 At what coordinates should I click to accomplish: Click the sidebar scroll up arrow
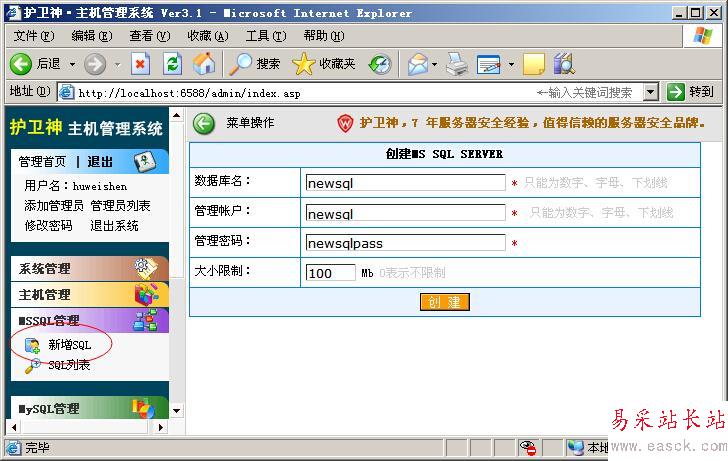point(176,115)
